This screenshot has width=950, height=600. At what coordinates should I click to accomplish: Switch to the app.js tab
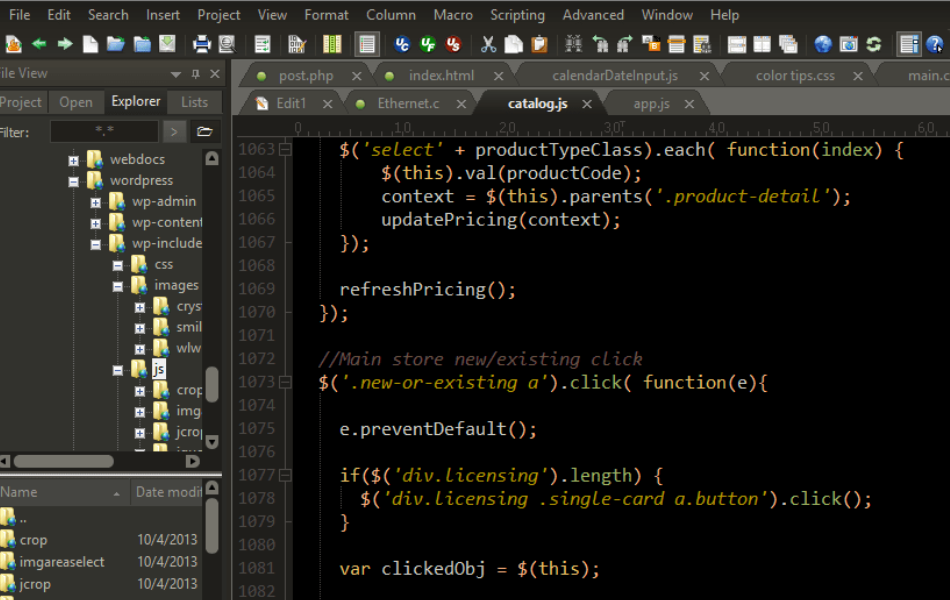651,104
